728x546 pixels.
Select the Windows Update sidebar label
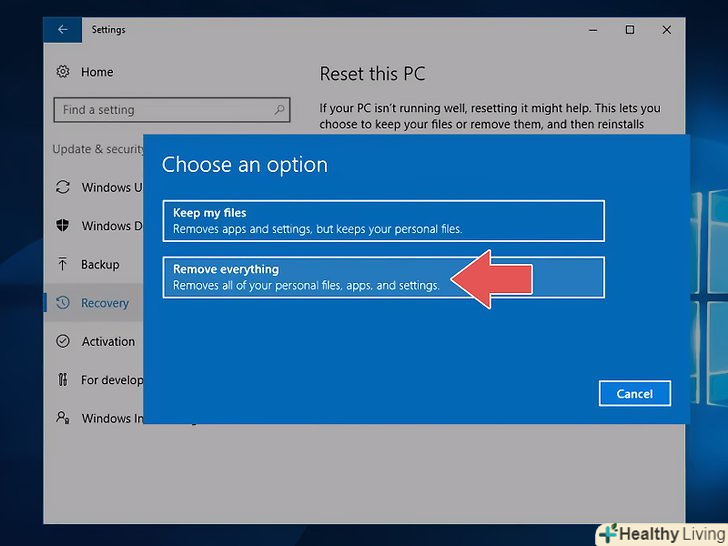112,188
